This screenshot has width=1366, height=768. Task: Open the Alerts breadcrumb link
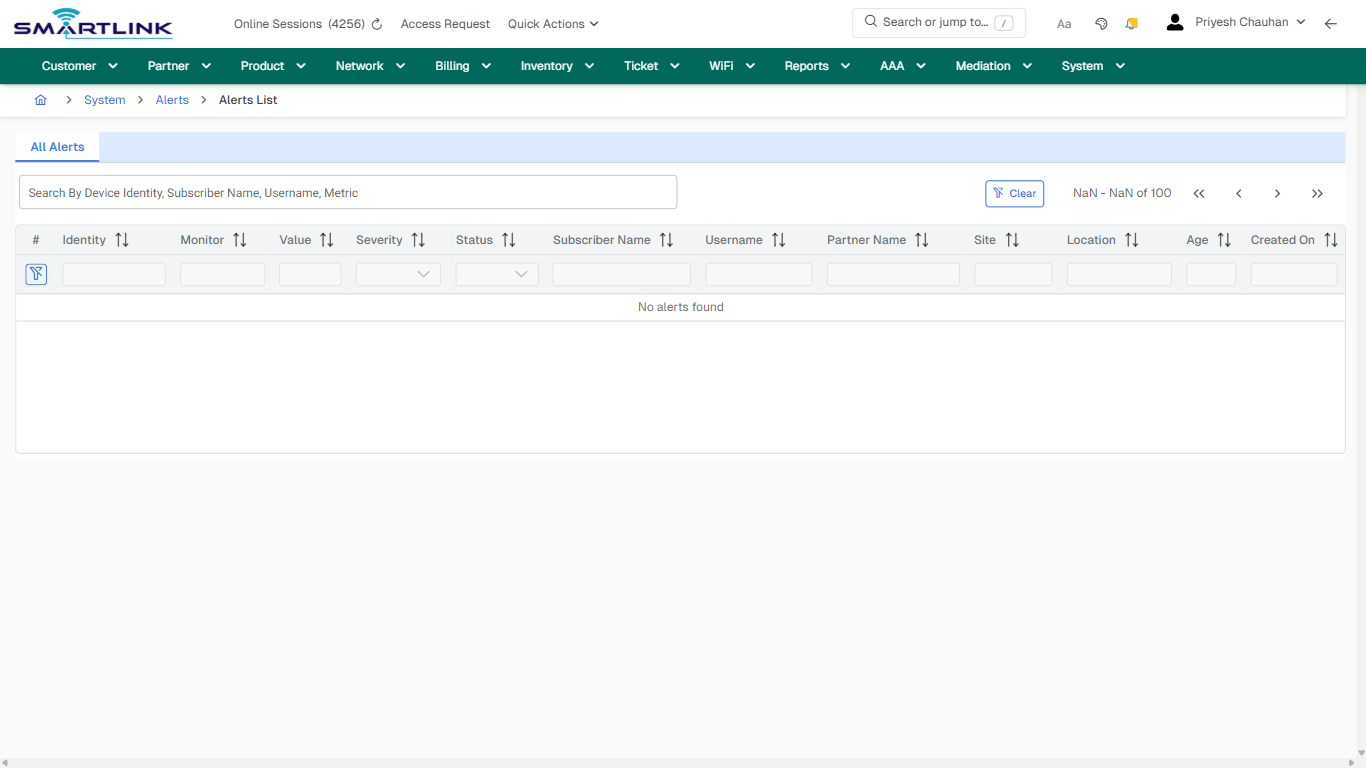click(x=172, y=100)
